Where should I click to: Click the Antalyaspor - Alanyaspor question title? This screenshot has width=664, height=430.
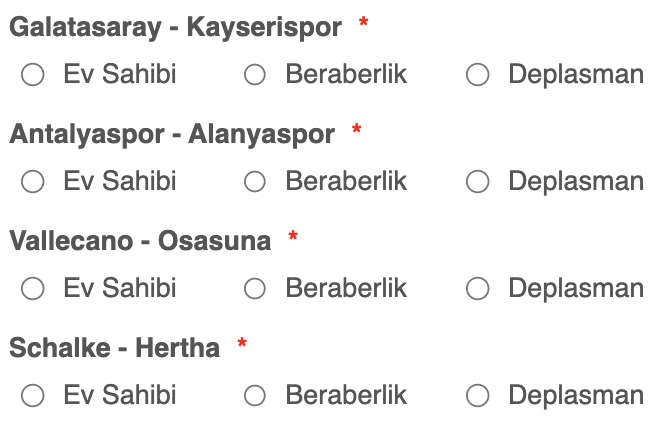pyautogui.click(x=172, y=134)
